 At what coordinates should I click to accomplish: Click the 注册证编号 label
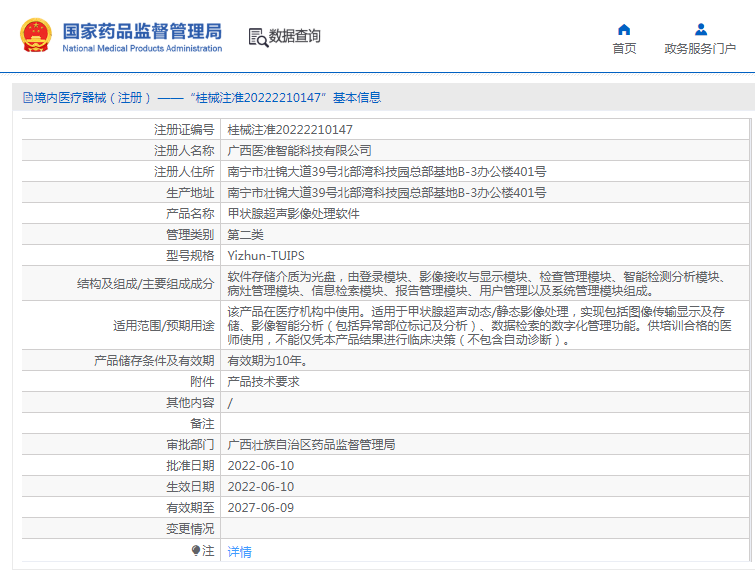pyautogui.click(x=184, y=130)
